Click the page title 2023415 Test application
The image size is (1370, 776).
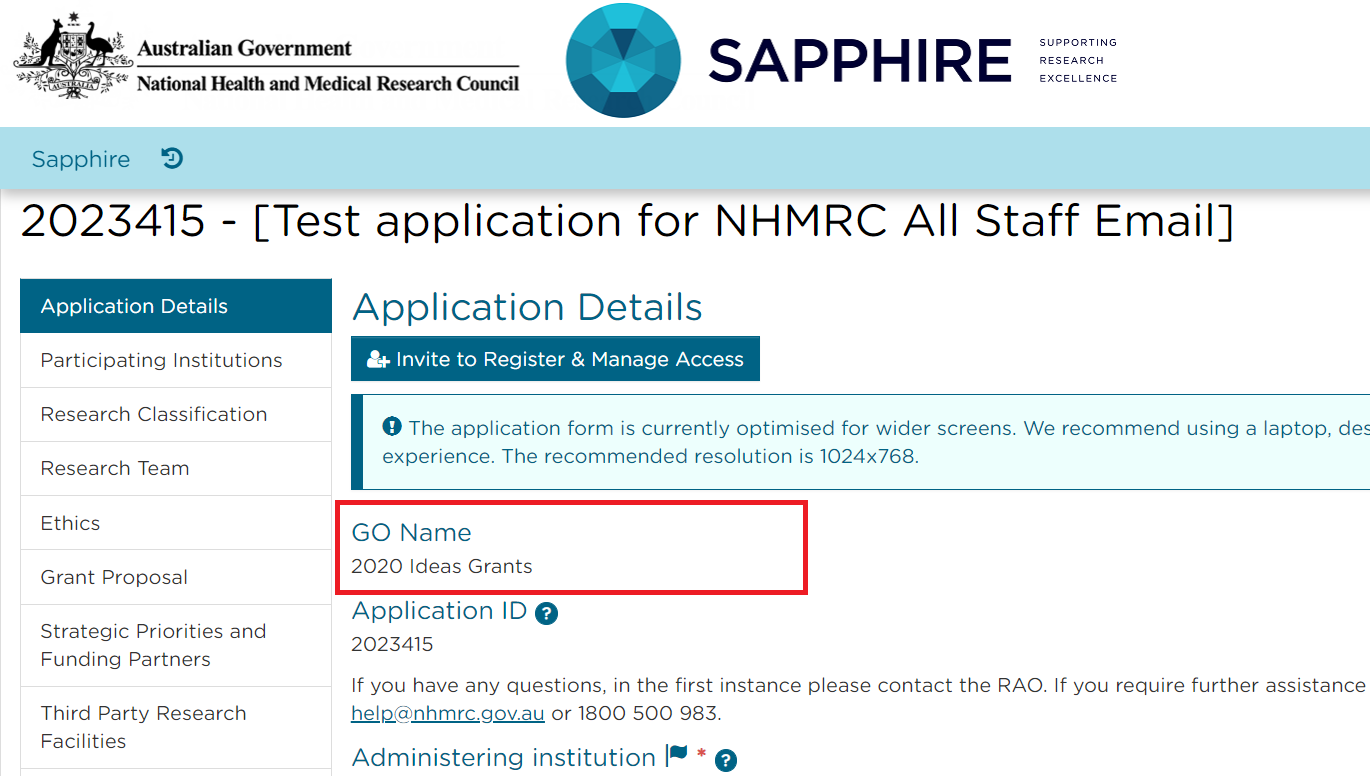pos(627,221)
